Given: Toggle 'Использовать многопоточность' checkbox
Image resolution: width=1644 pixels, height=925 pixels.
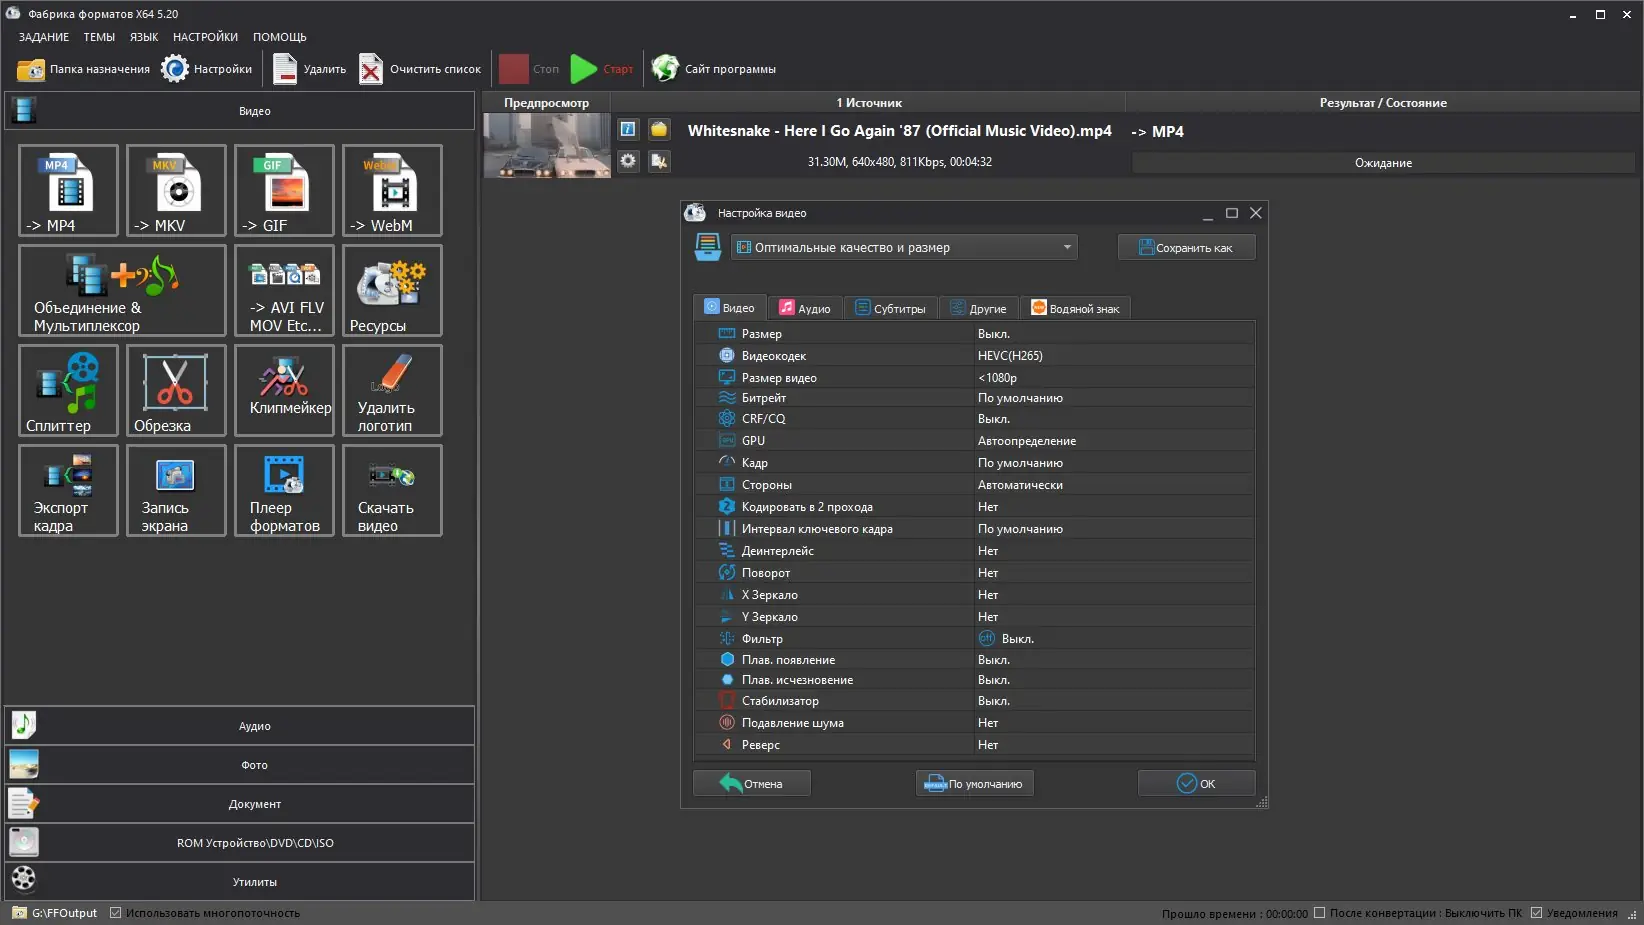Looking at the screenshot, I should click(x=116, y=913).
